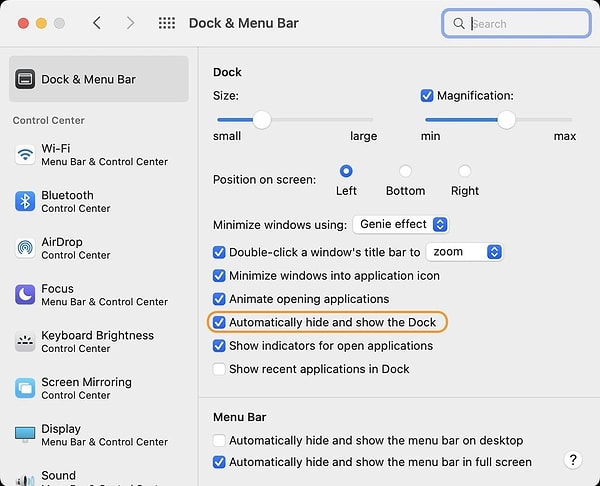Enable Show recent applications in Dock
The image size is (600, 486).
point(219,369)
